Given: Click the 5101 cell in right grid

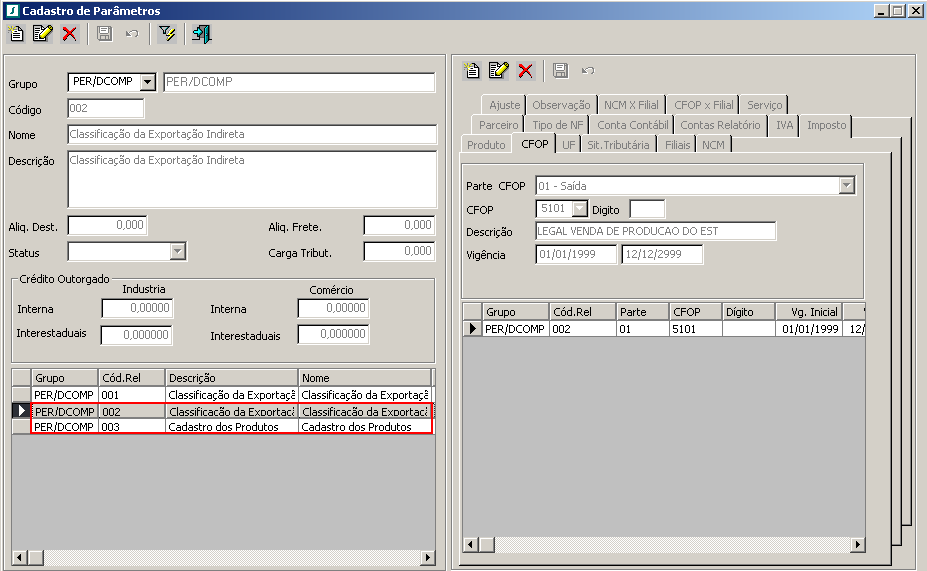Looking at the screenshot, I should click(x=695, y=329).
